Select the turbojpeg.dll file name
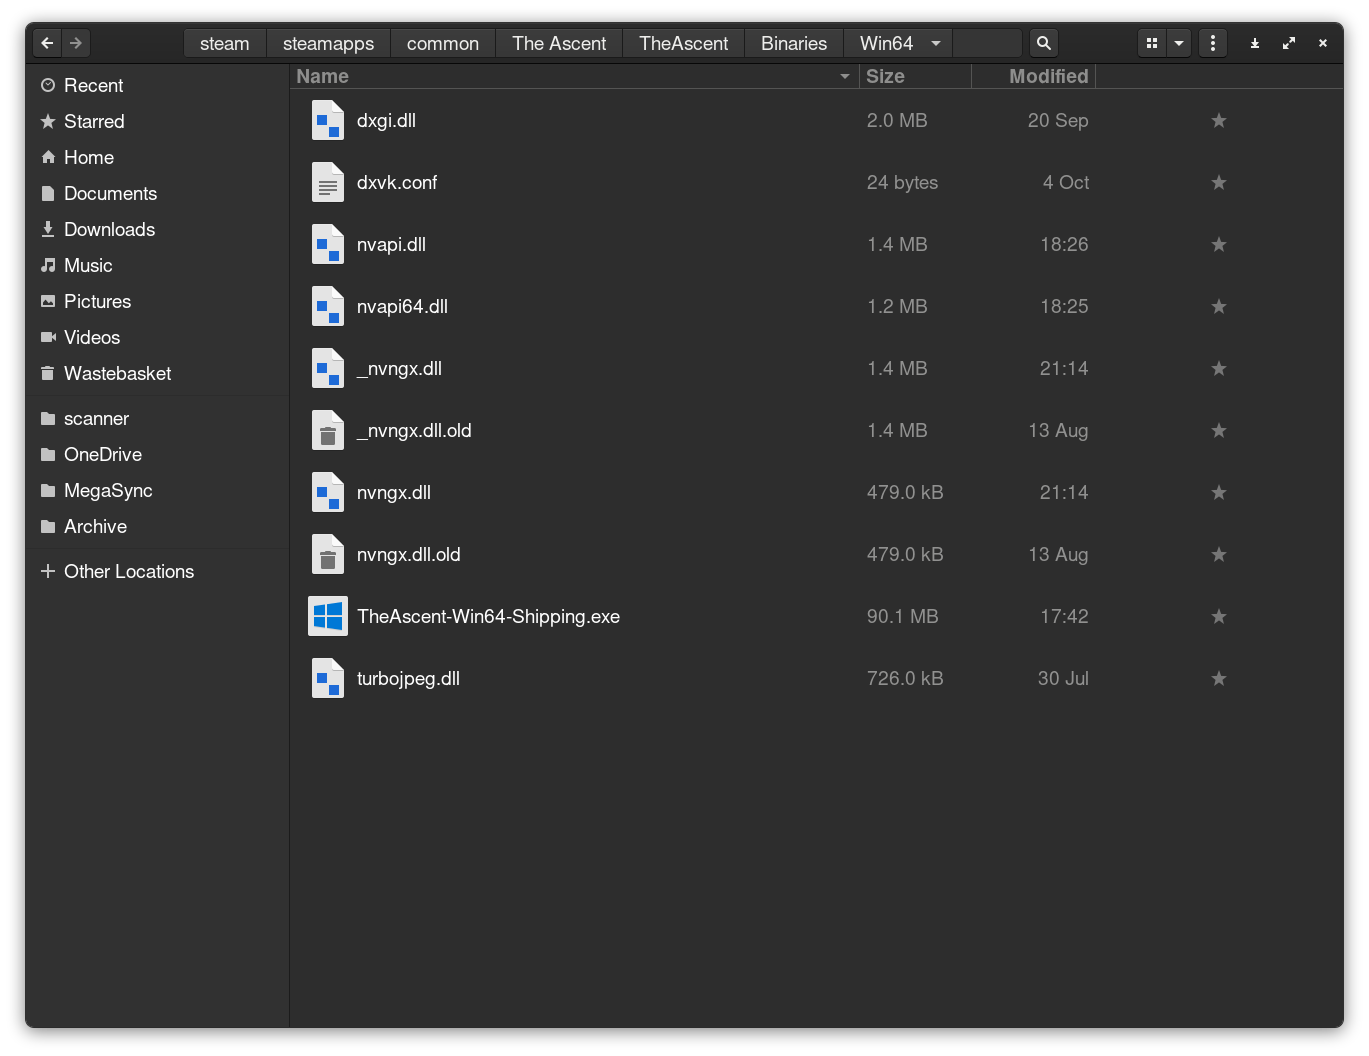 [408, 678]
